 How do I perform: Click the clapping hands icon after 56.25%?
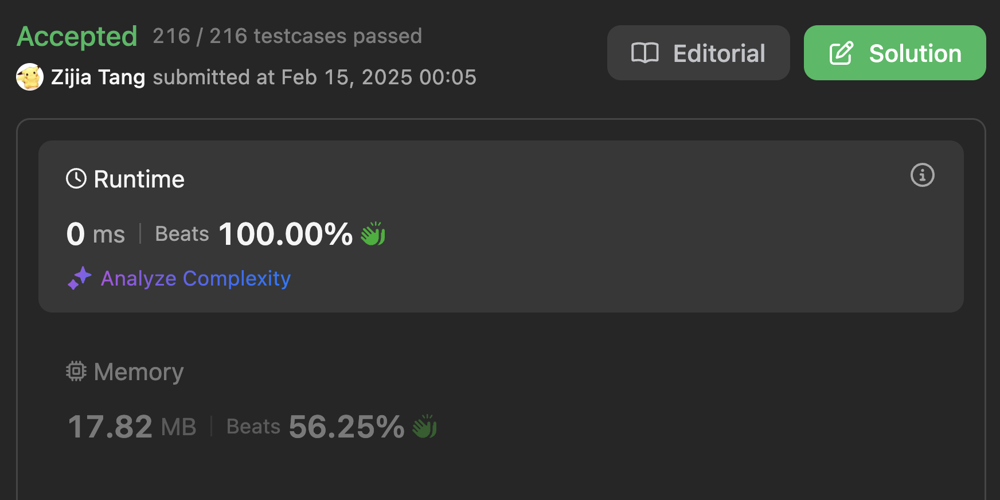[425, 428]
